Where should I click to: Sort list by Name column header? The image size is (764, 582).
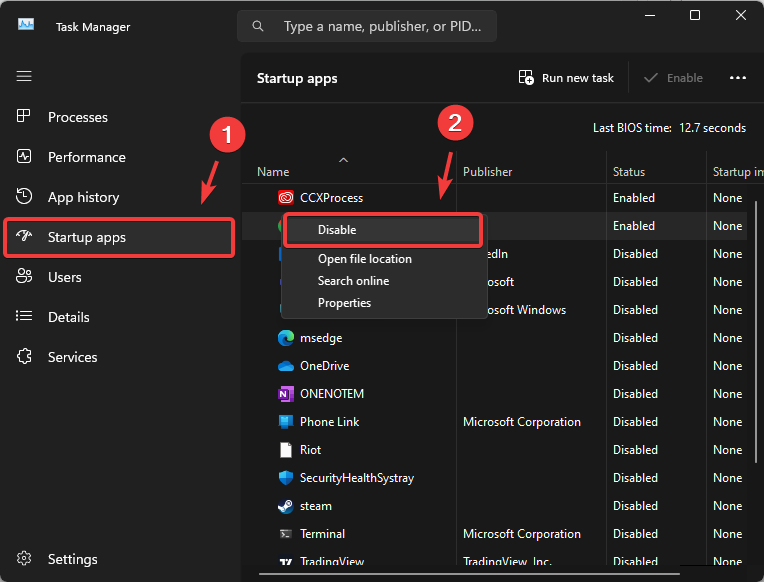coord(273,172)
